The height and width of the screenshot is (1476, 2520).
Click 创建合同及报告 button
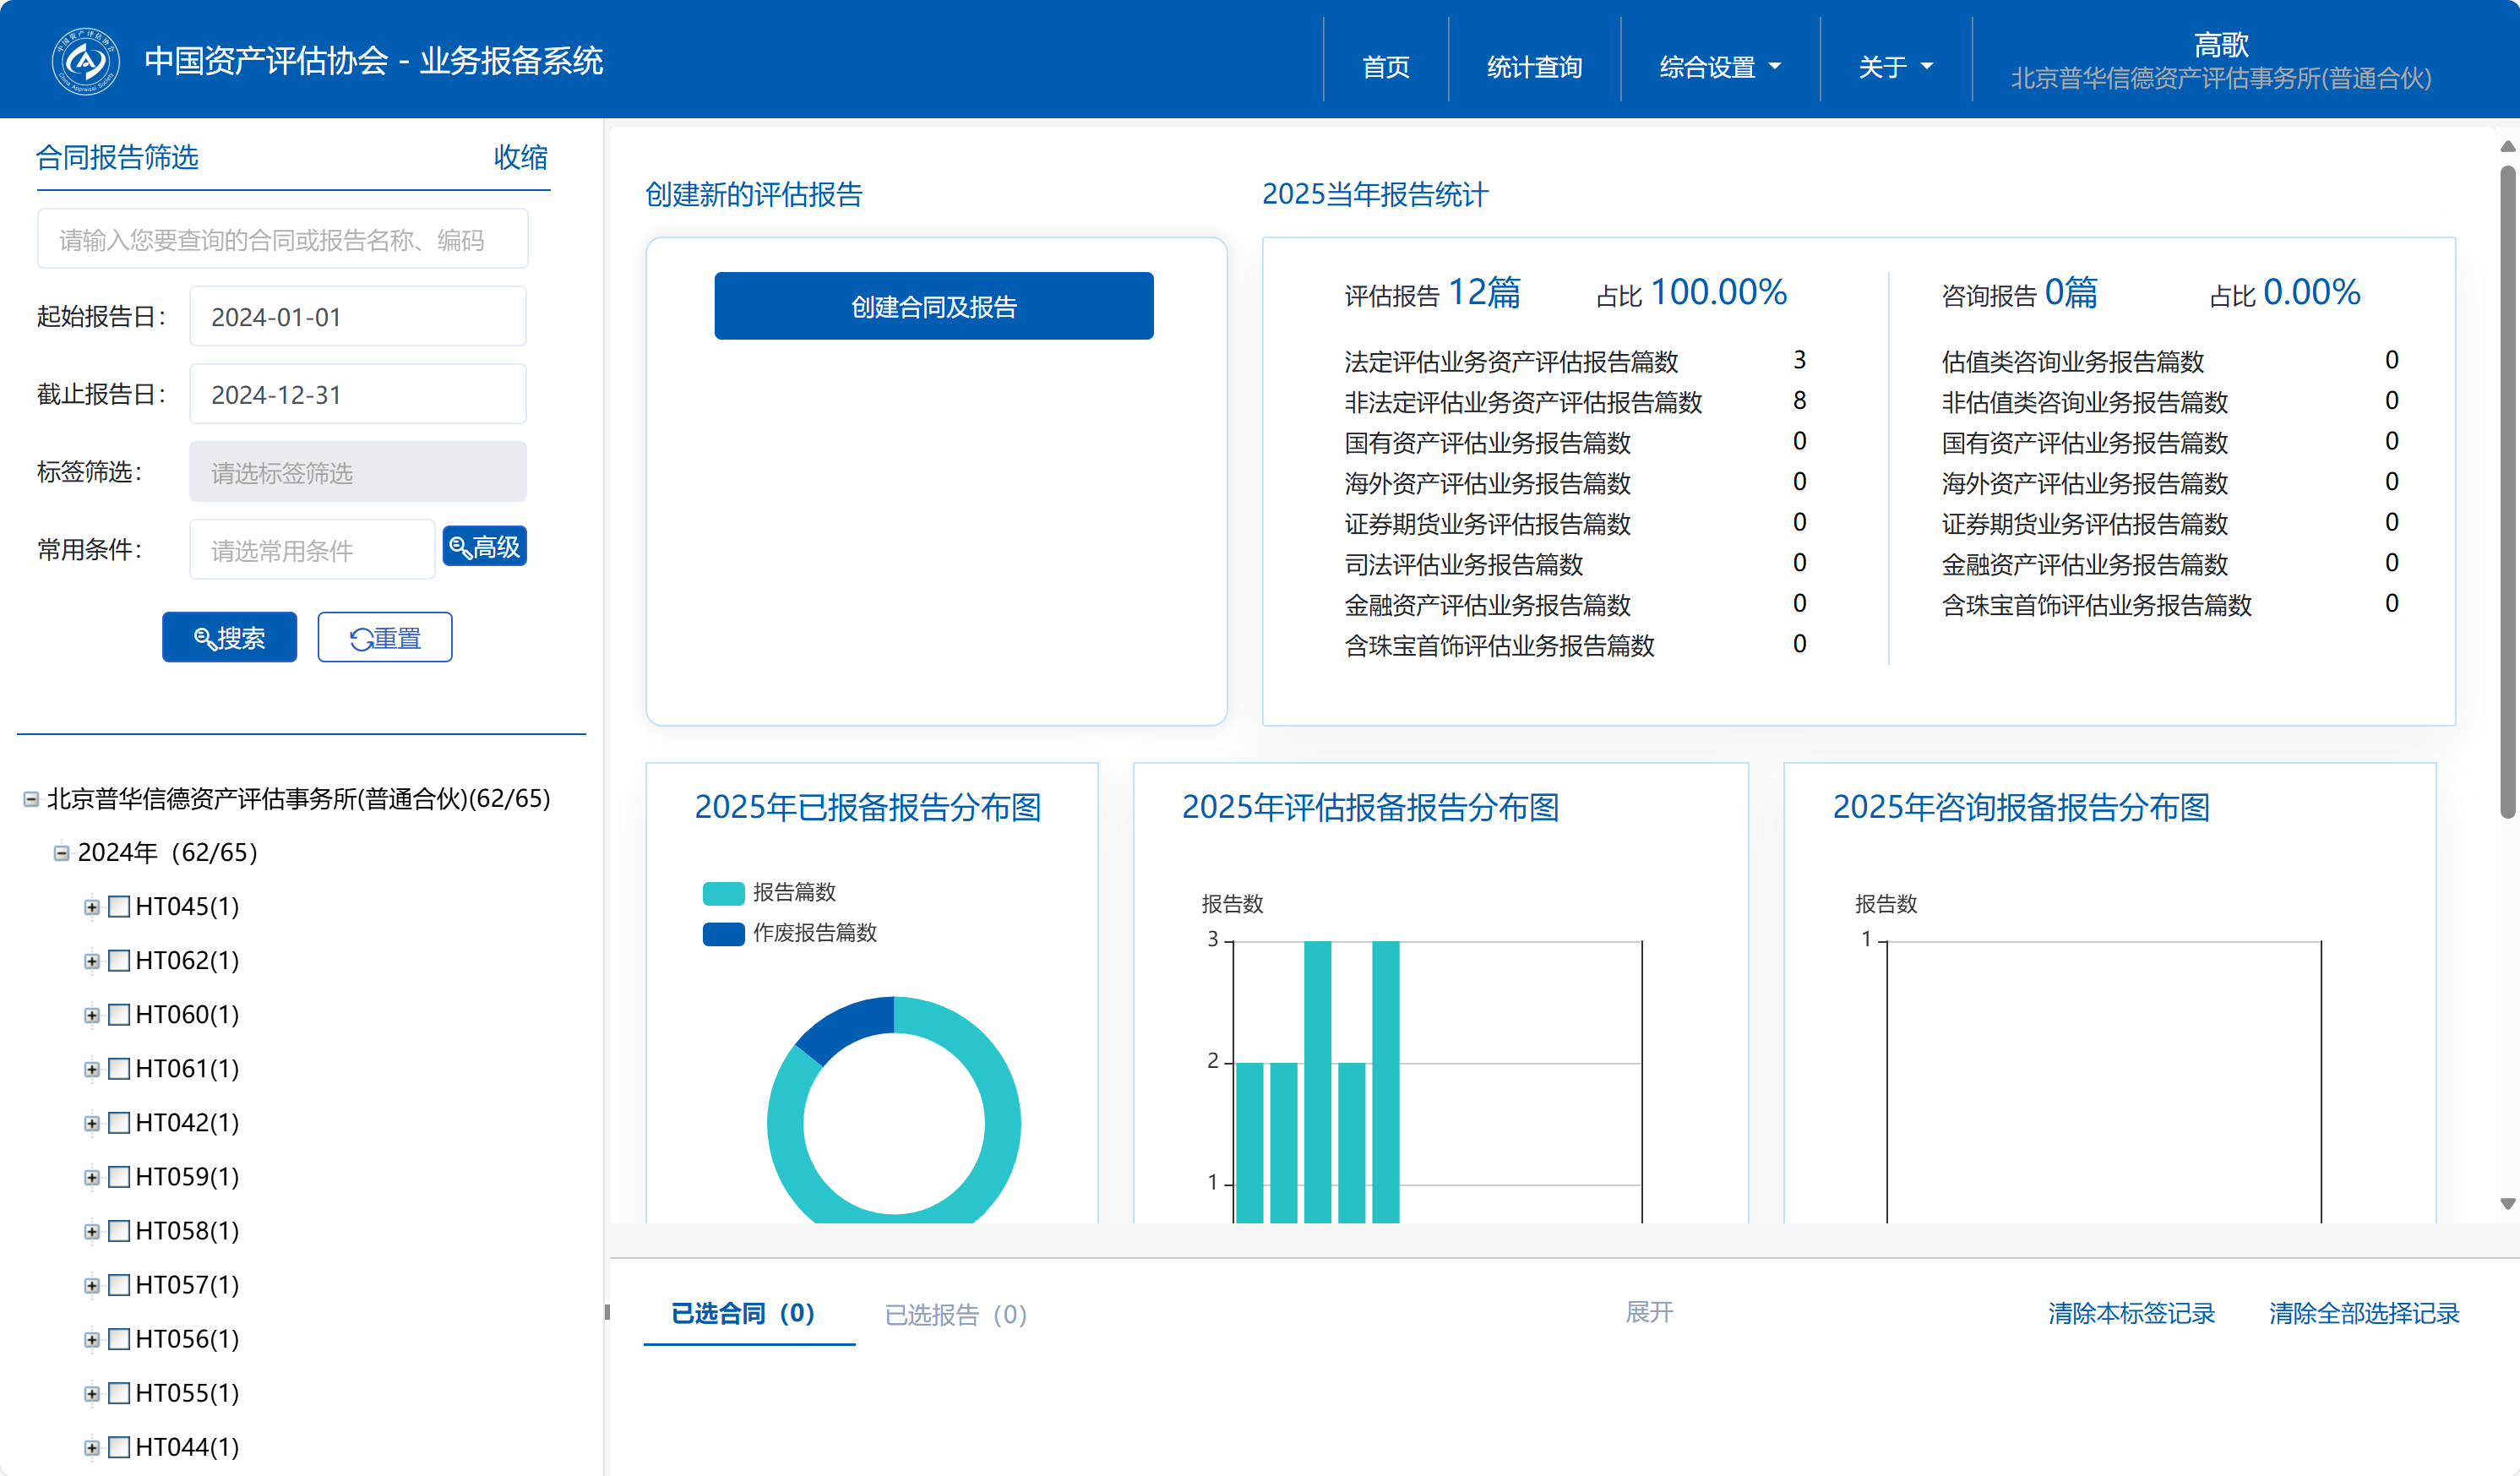click(933, 307)
